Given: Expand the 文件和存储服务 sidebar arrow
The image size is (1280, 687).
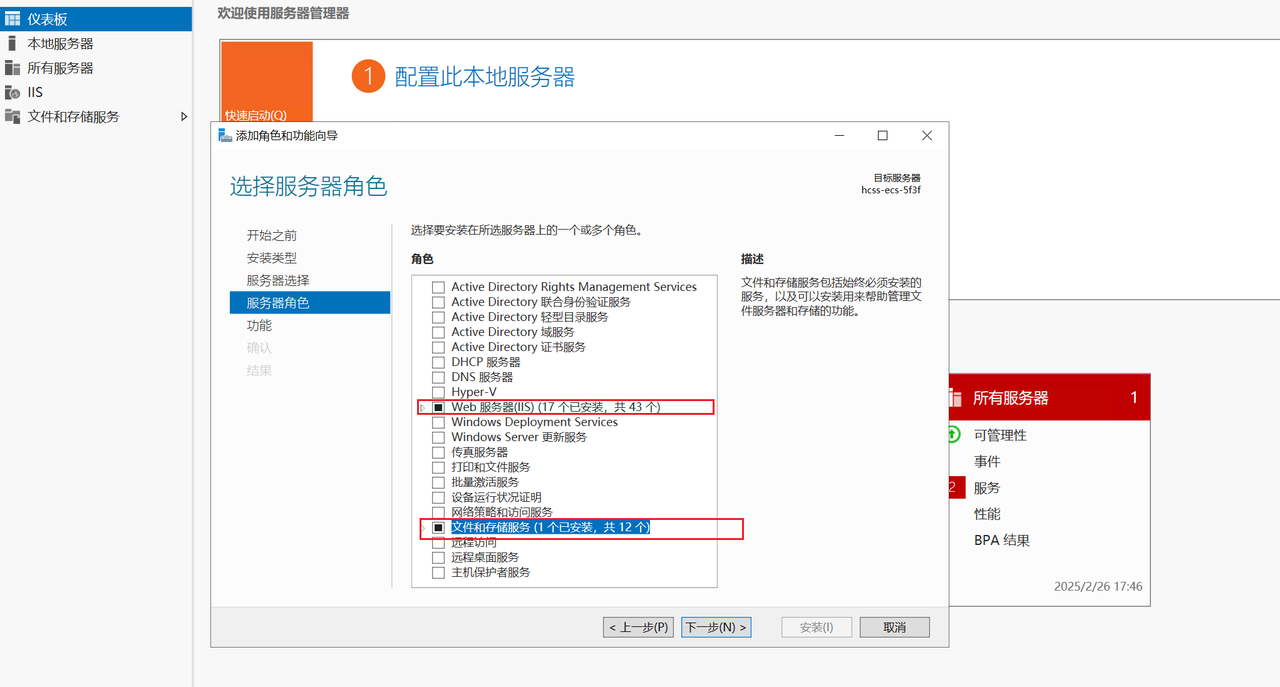Looking at the screenshot, I should [x=184, y=116].
